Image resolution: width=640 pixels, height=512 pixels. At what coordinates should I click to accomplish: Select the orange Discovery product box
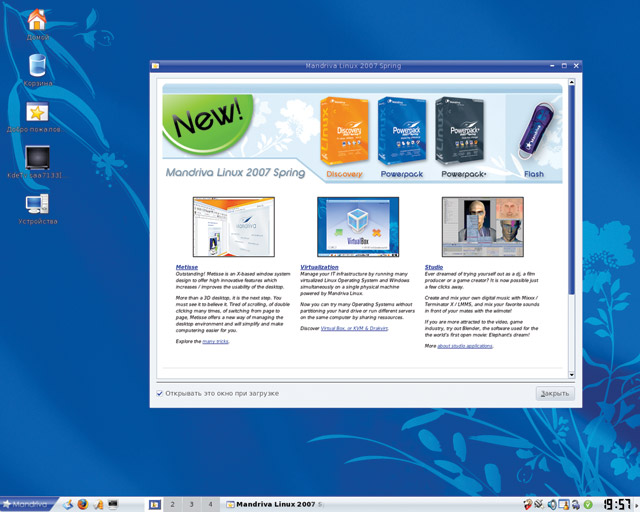coord(344,131)
